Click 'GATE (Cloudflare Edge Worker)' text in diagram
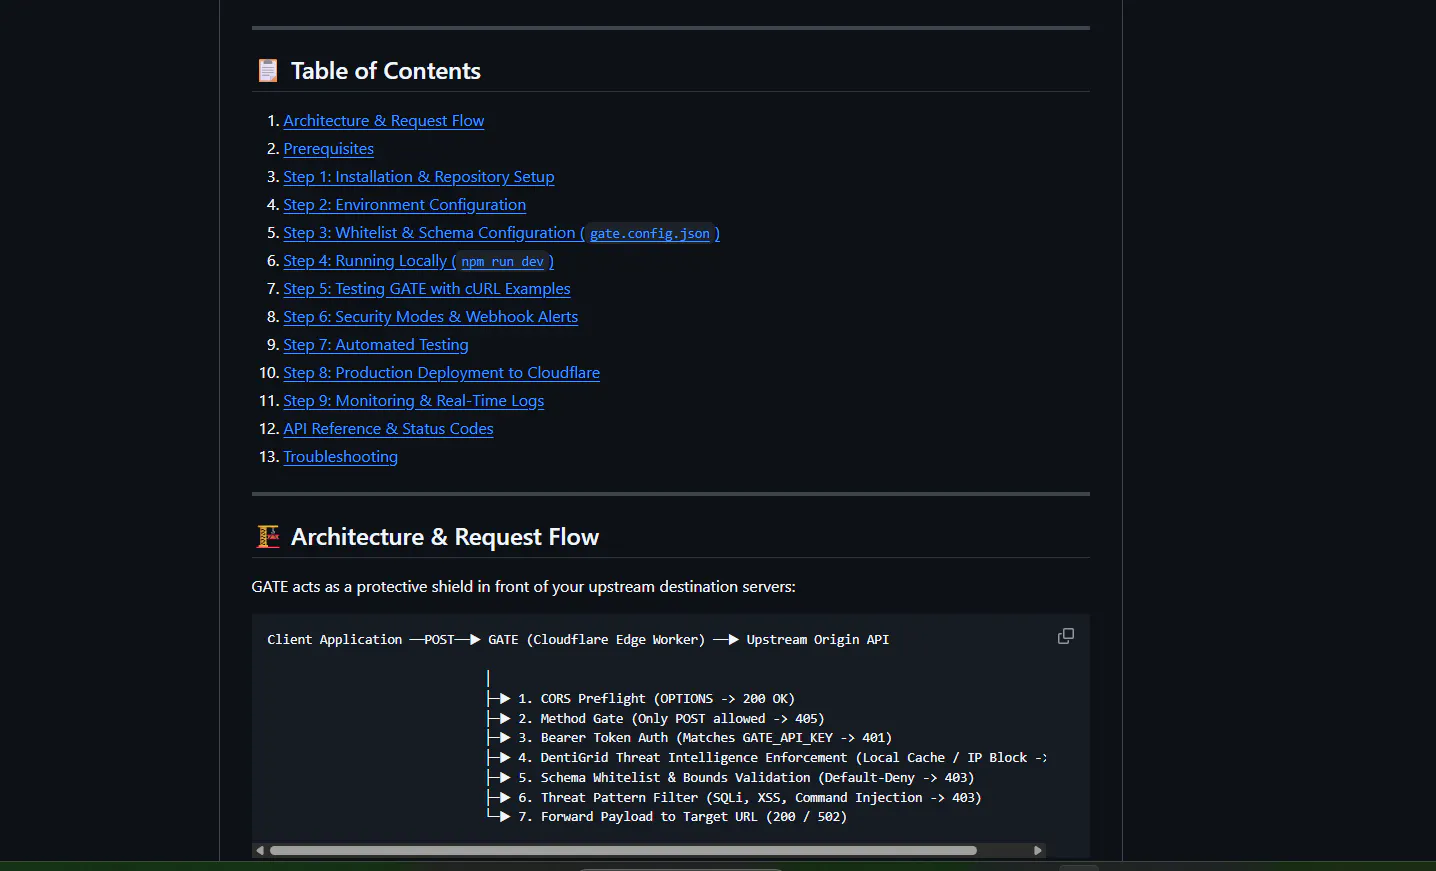1436x871 pixels. (596, 639)
